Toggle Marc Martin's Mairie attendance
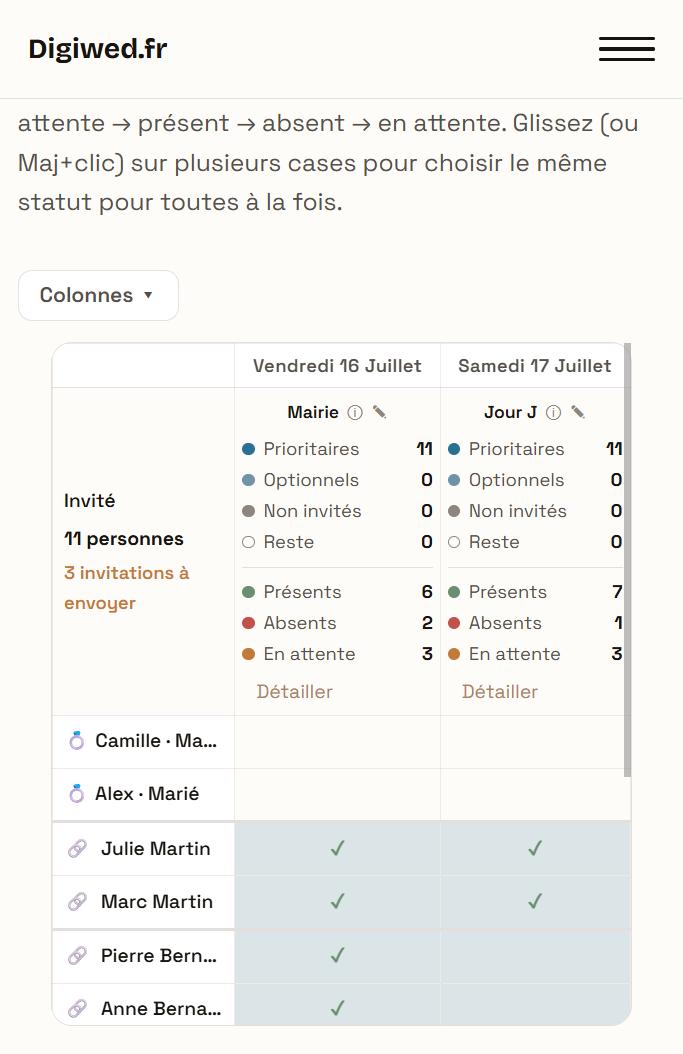The height and width of the screenshot is (1054, 683). coord(337,901)
